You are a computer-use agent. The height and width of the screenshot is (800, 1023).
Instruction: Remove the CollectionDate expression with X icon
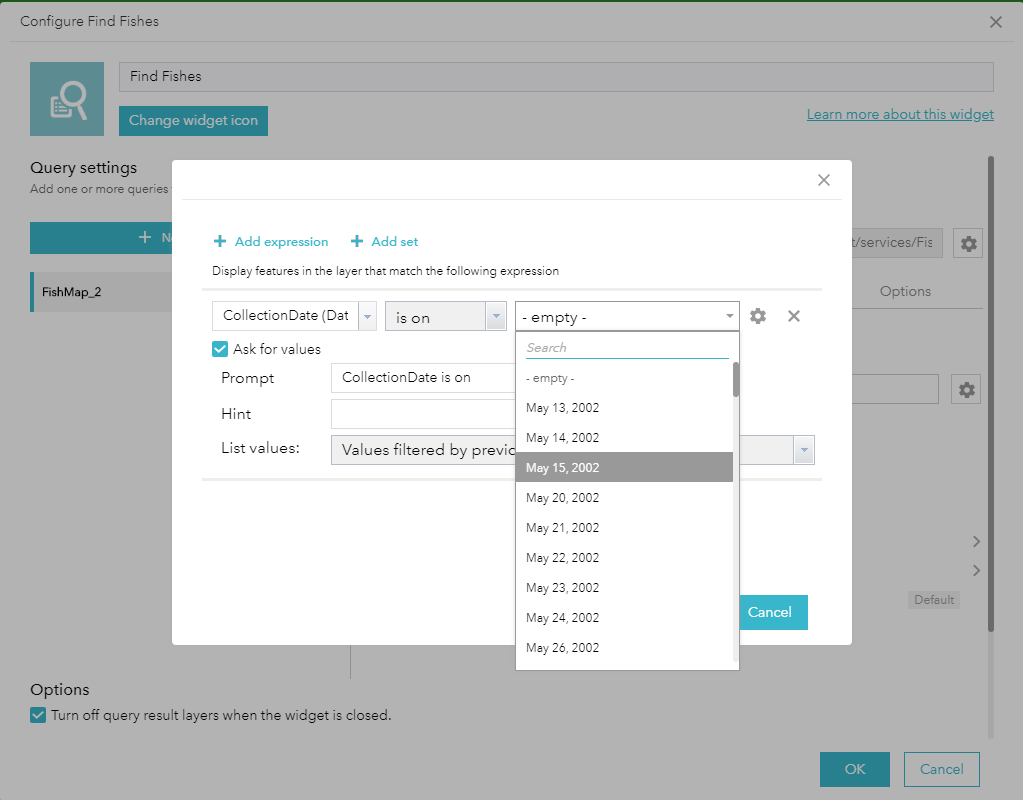click(793, 315)
